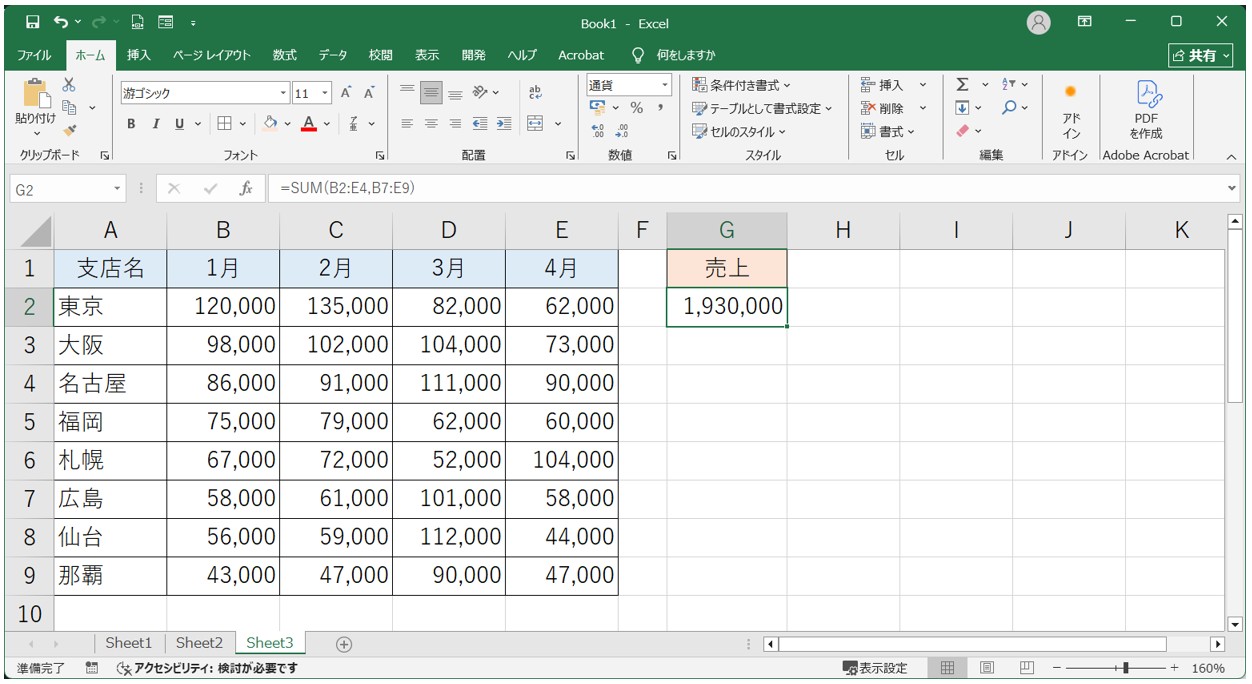Switch to the 挿入 ribbon tab
Viewport: 1252px width, 684px height.
[139, 55]
